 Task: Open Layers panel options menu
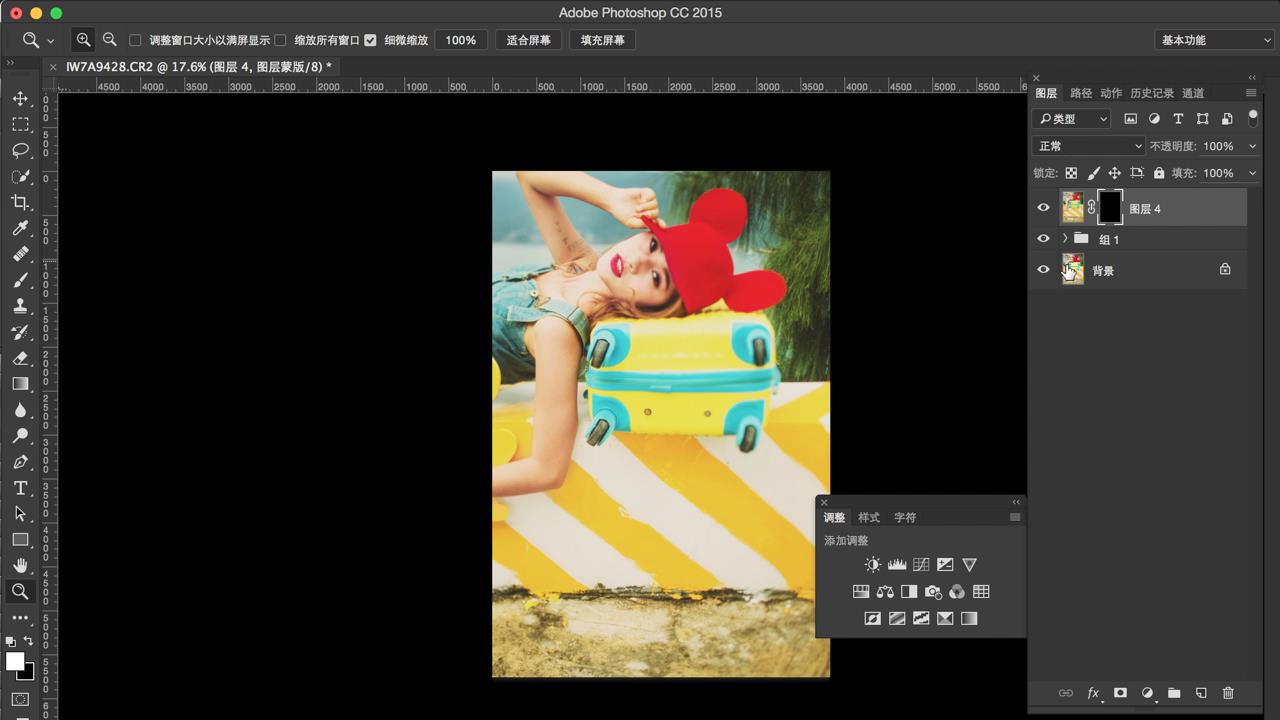[x=1251, y=93]
